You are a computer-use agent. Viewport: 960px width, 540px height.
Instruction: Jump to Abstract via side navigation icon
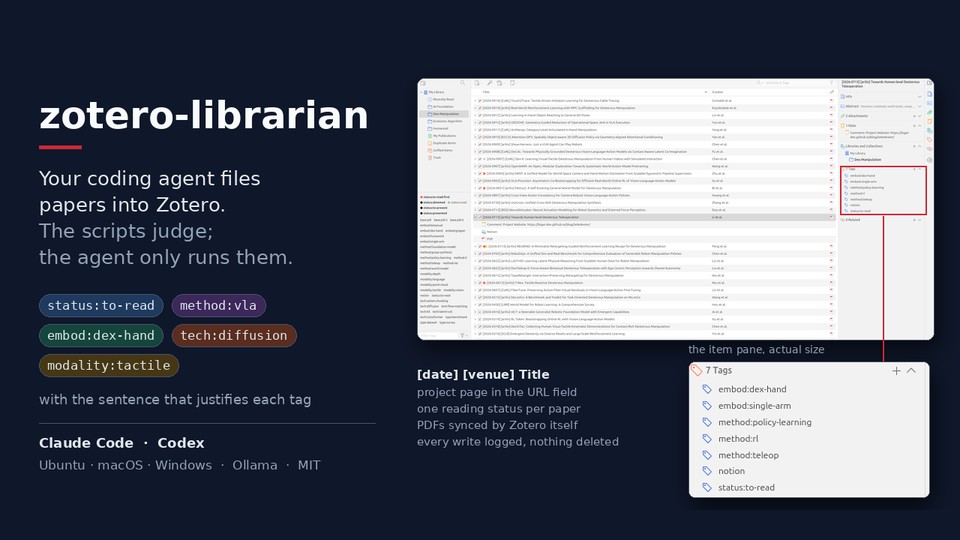(929, 103)
